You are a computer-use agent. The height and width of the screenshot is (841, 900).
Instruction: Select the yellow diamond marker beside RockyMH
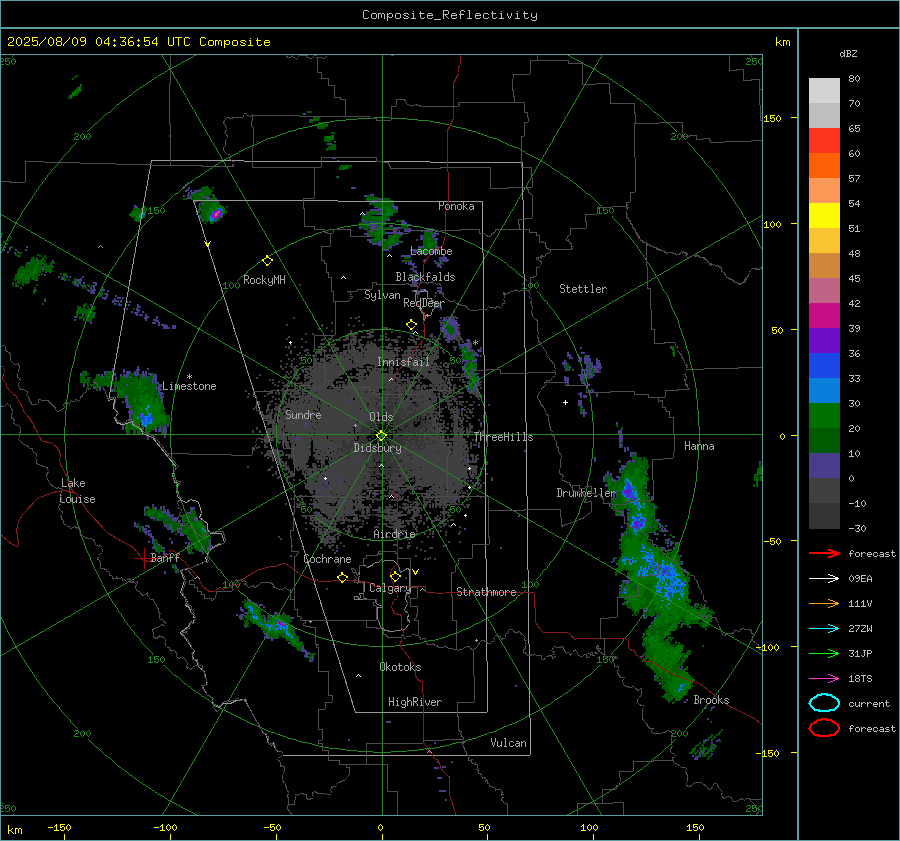coord(267,261)
